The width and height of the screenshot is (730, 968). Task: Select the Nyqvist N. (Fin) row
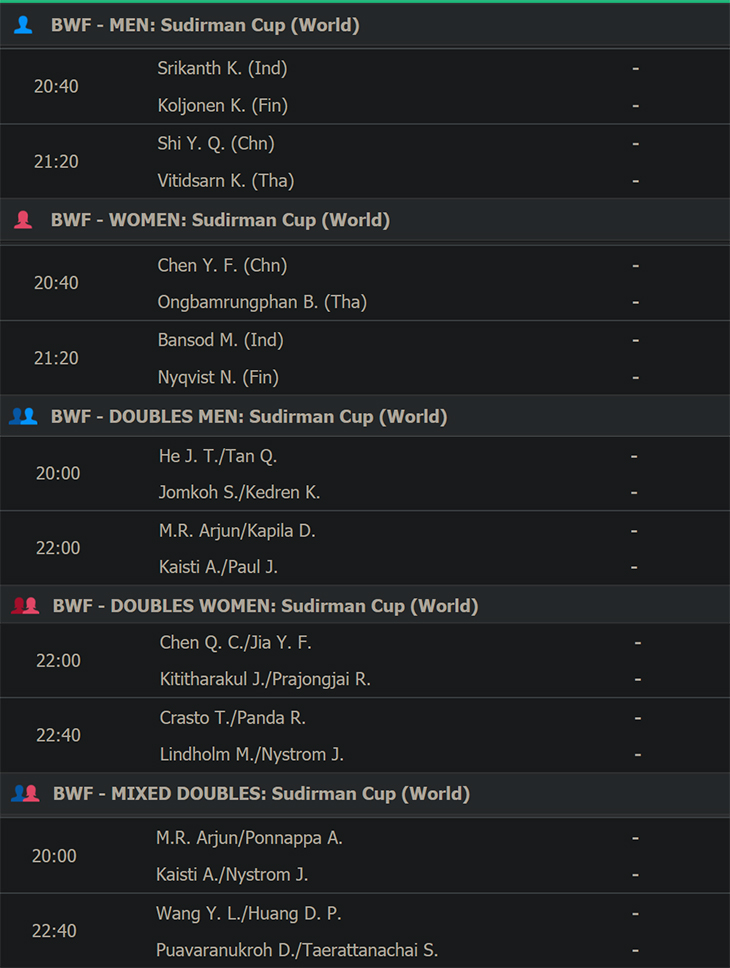point(218,377)
